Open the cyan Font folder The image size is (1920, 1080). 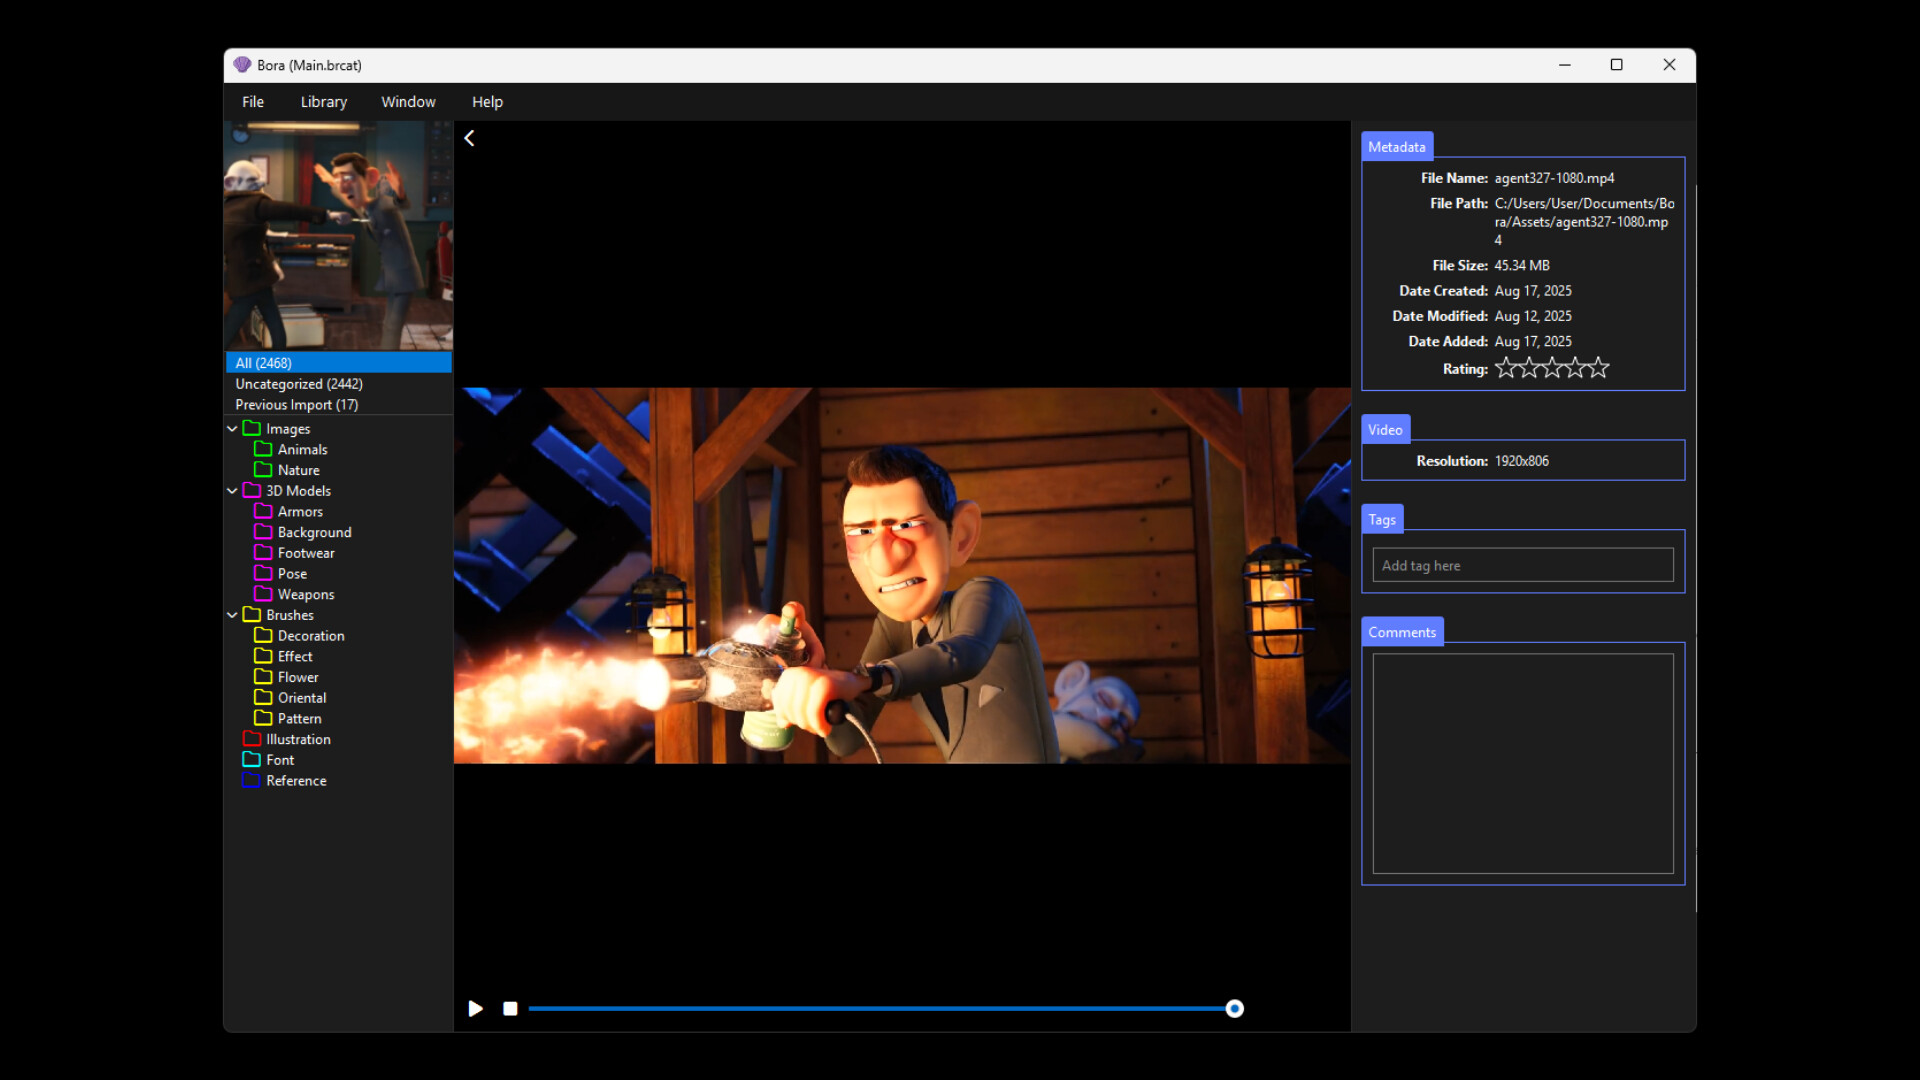[279, 760]
